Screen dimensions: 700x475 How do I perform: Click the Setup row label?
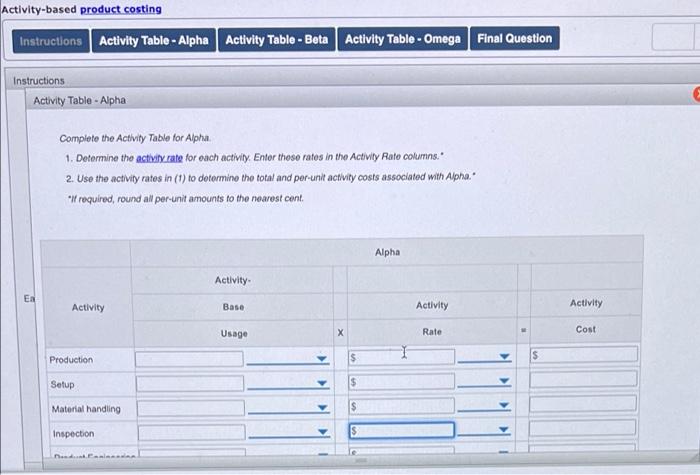coord(62,384)
